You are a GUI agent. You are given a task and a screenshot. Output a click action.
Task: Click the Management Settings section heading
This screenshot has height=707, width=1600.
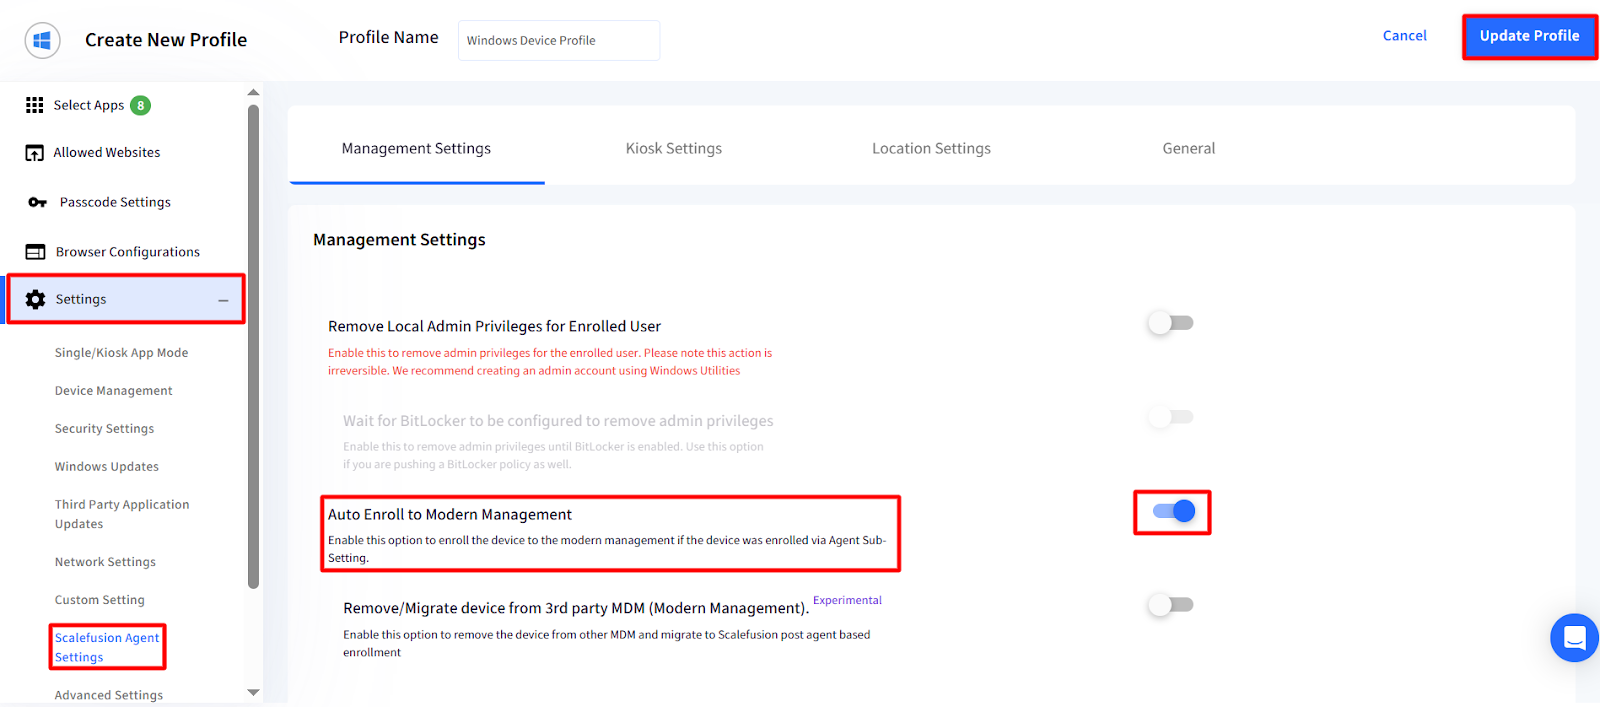(399, 240)
